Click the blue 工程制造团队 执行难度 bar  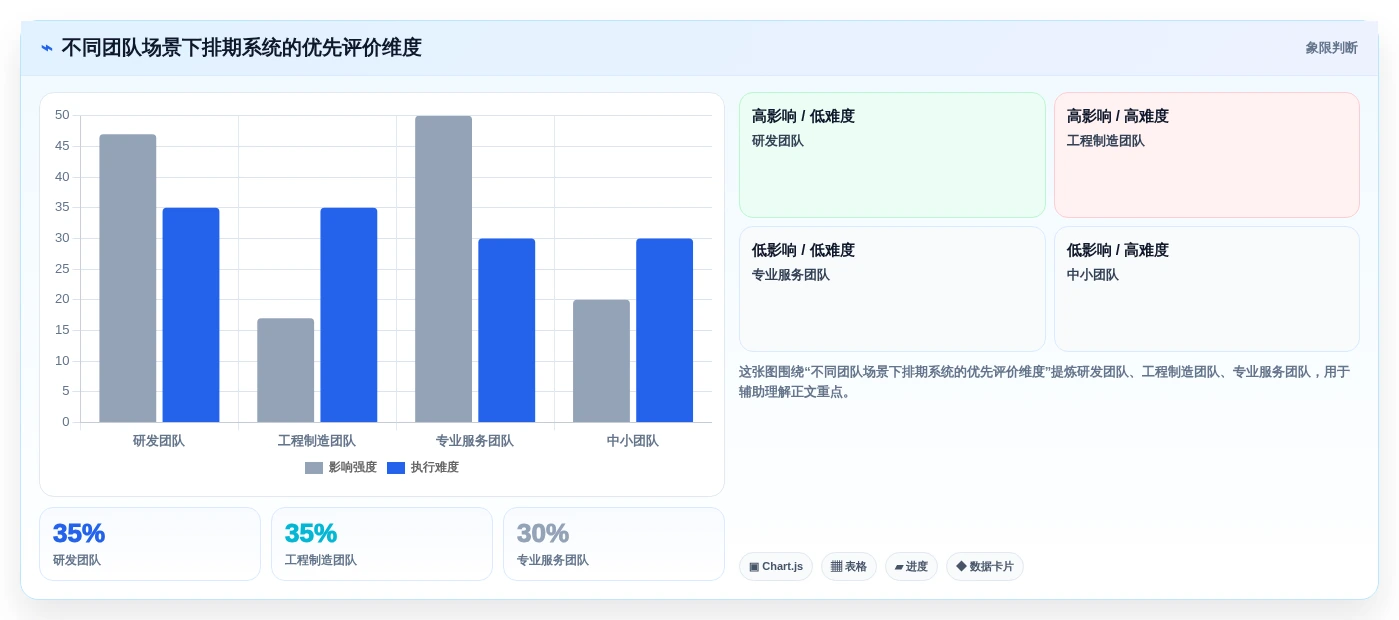pyautogui.click(x=349, y=315)
